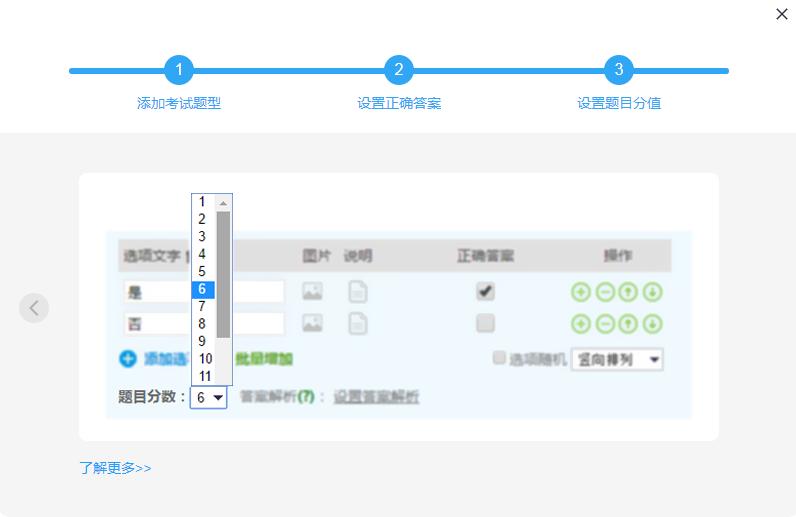Select score 8 in the dropdown list
The image size is (796, 517).
tap(203, 324)
